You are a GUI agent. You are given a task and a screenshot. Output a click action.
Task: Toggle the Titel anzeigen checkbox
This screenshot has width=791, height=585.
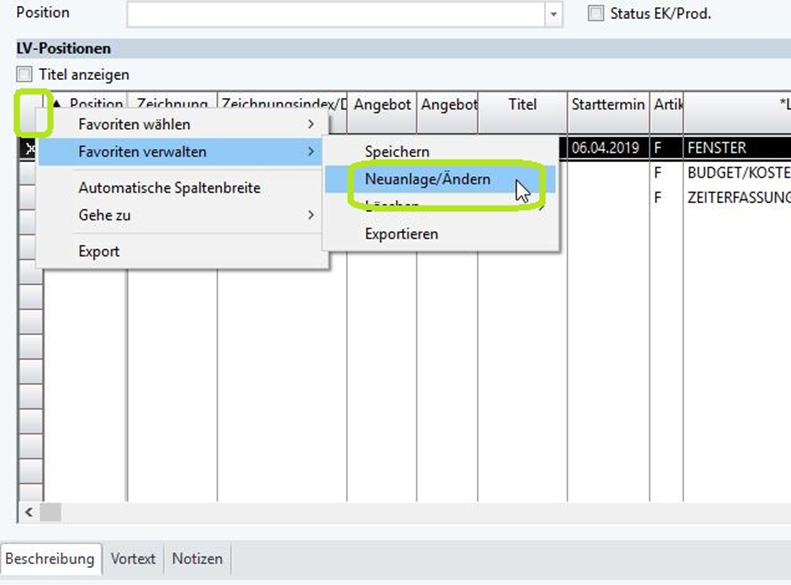click(x=25, y=74)
